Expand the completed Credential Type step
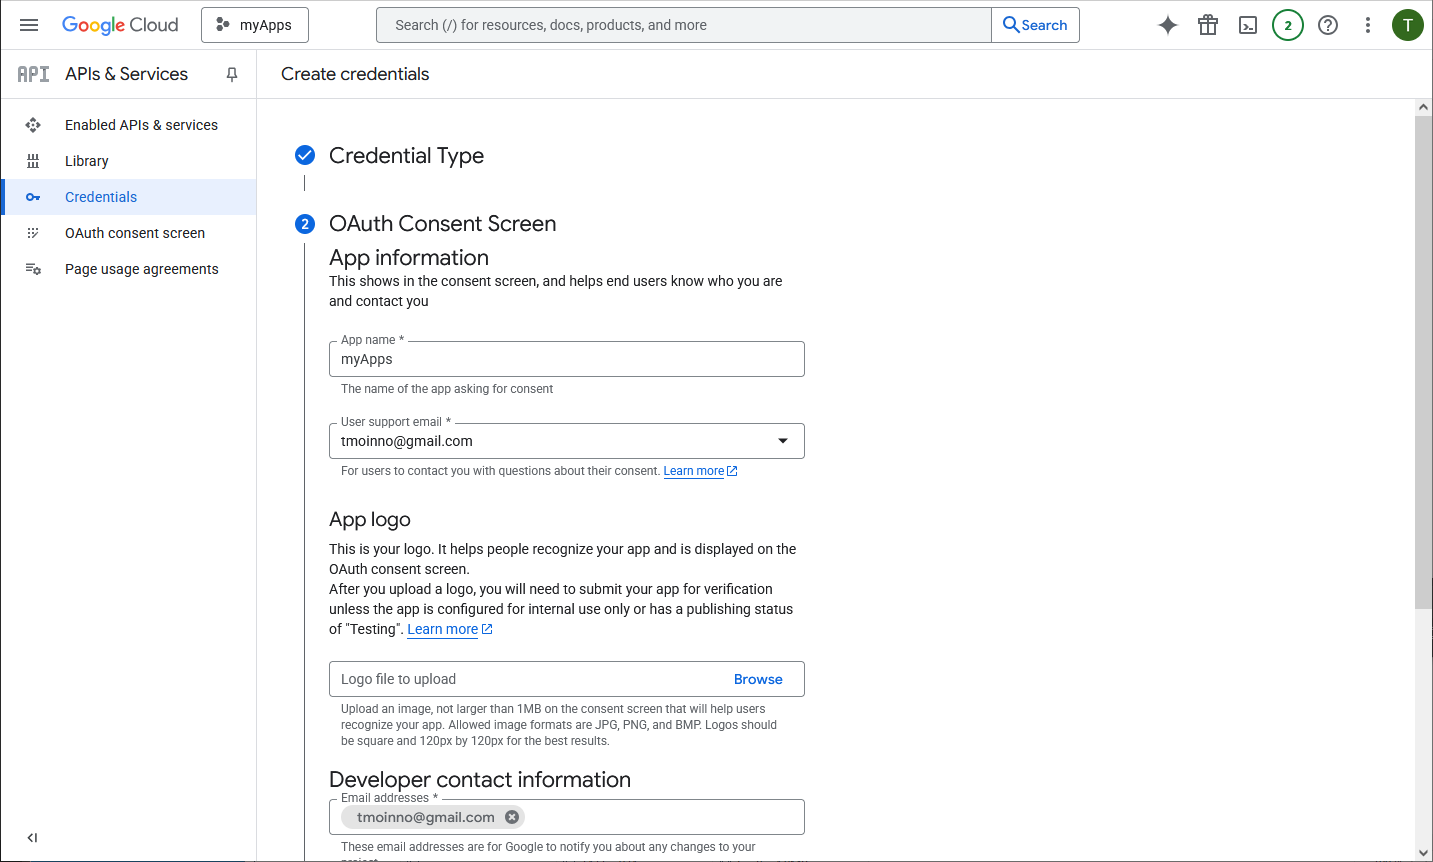Viewport: 1433px width, 862px height. coord(406,155)
